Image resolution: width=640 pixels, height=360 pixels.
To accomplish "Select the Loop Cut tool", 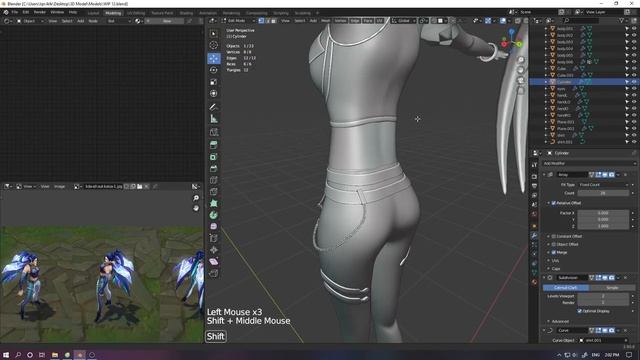I will [x=213, y=180].
